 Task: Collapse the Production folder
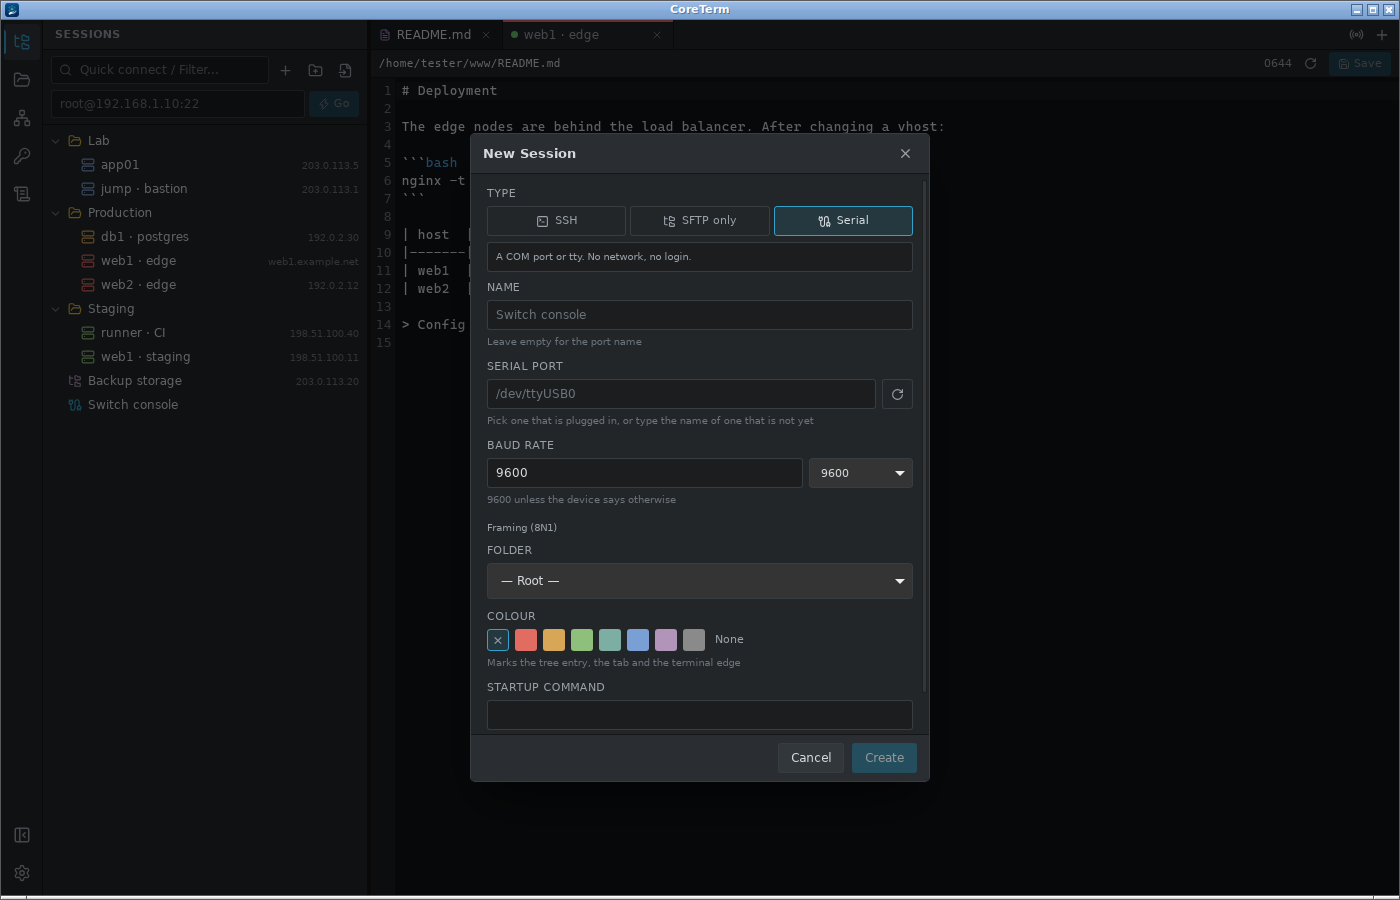(x=56, y=213)
